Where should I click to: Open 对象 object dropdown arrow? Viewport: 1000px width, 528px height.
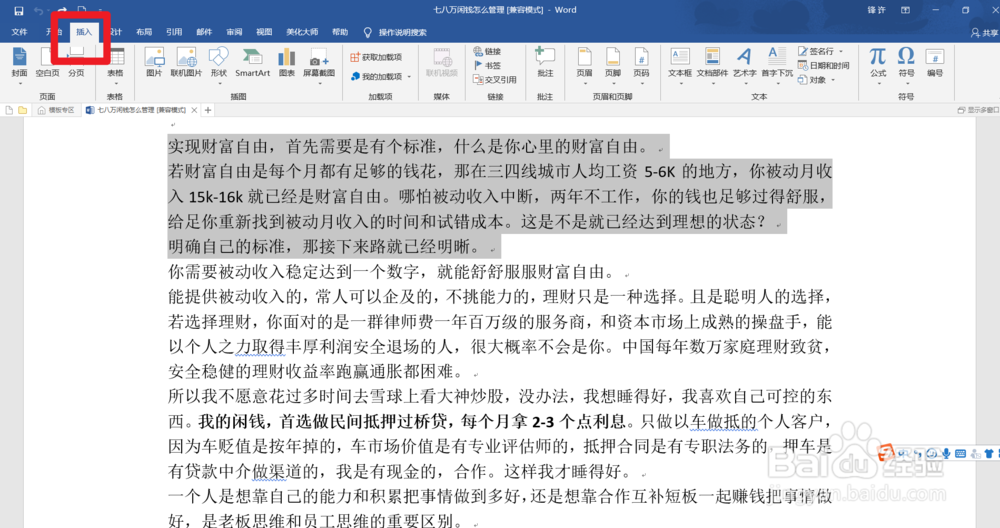833,80
